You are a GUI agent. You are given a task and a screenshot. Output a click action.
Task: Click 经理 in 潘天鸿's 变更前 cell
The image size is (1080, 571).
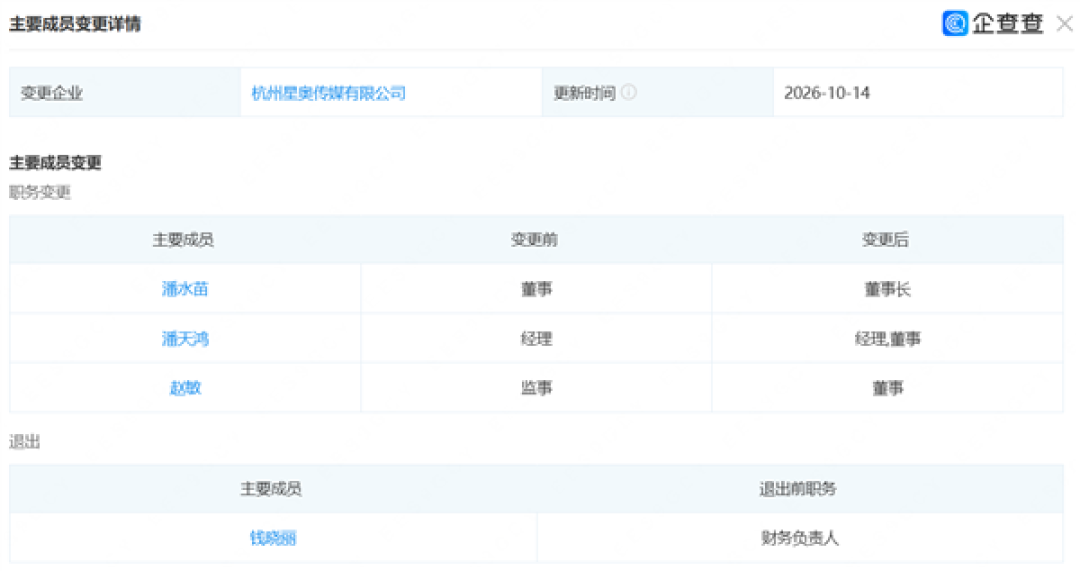coord(537,338)
